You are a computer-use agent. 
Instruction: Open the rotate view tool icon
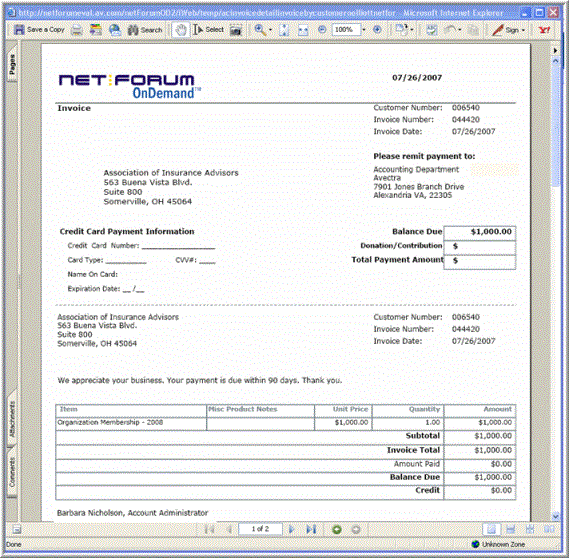click(x=401, y=30)
